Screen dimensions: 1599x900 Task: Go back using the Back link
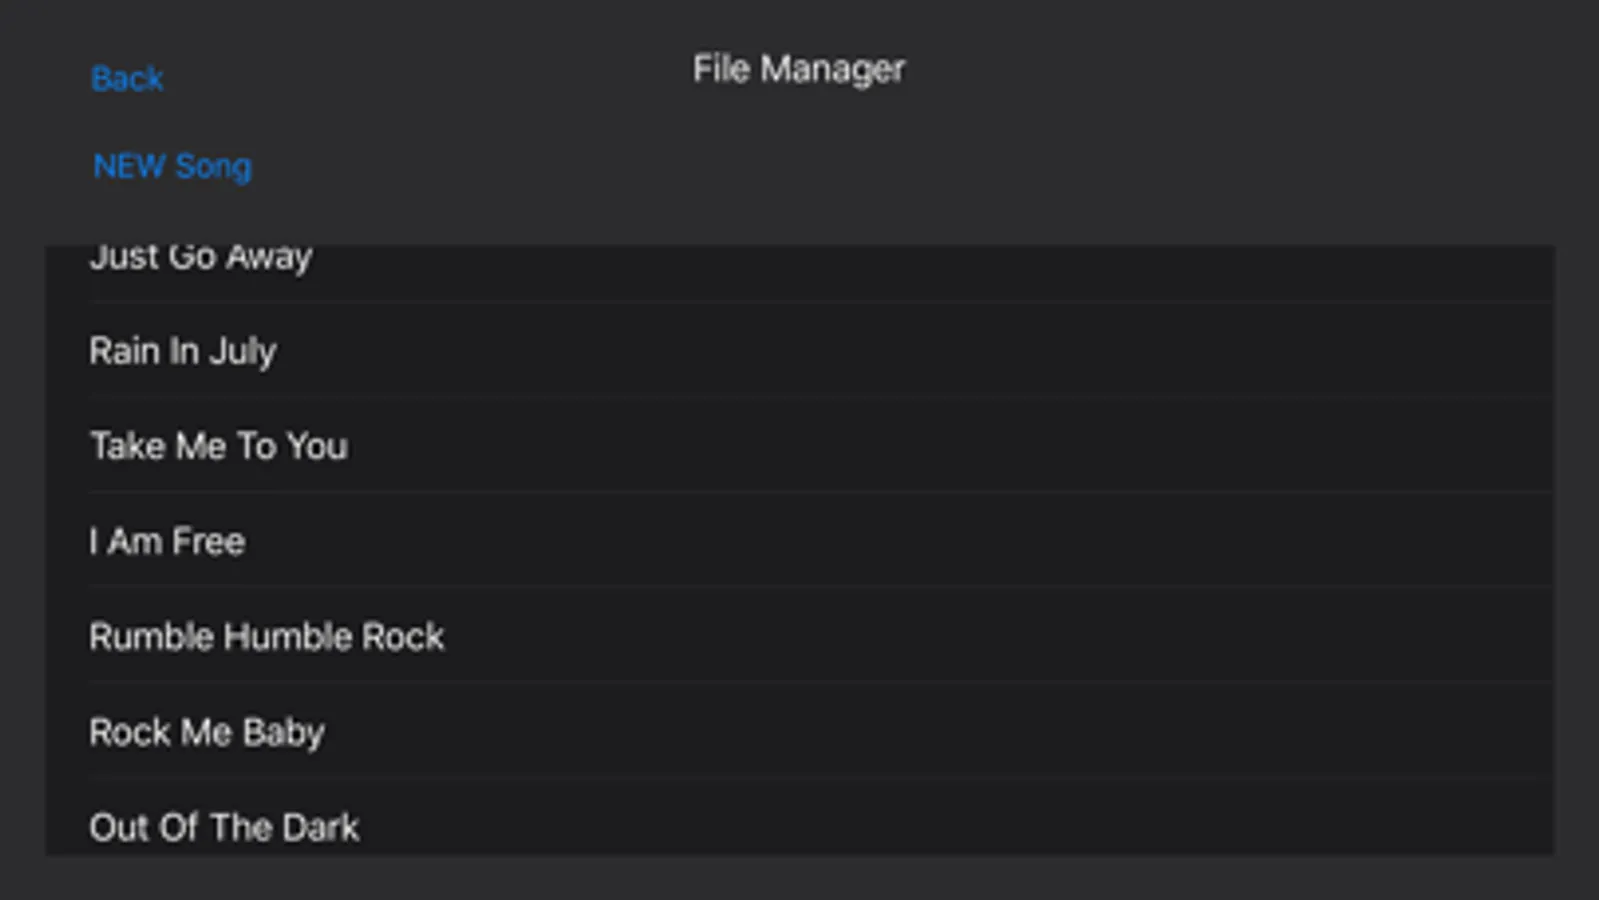tap(126, 79)
